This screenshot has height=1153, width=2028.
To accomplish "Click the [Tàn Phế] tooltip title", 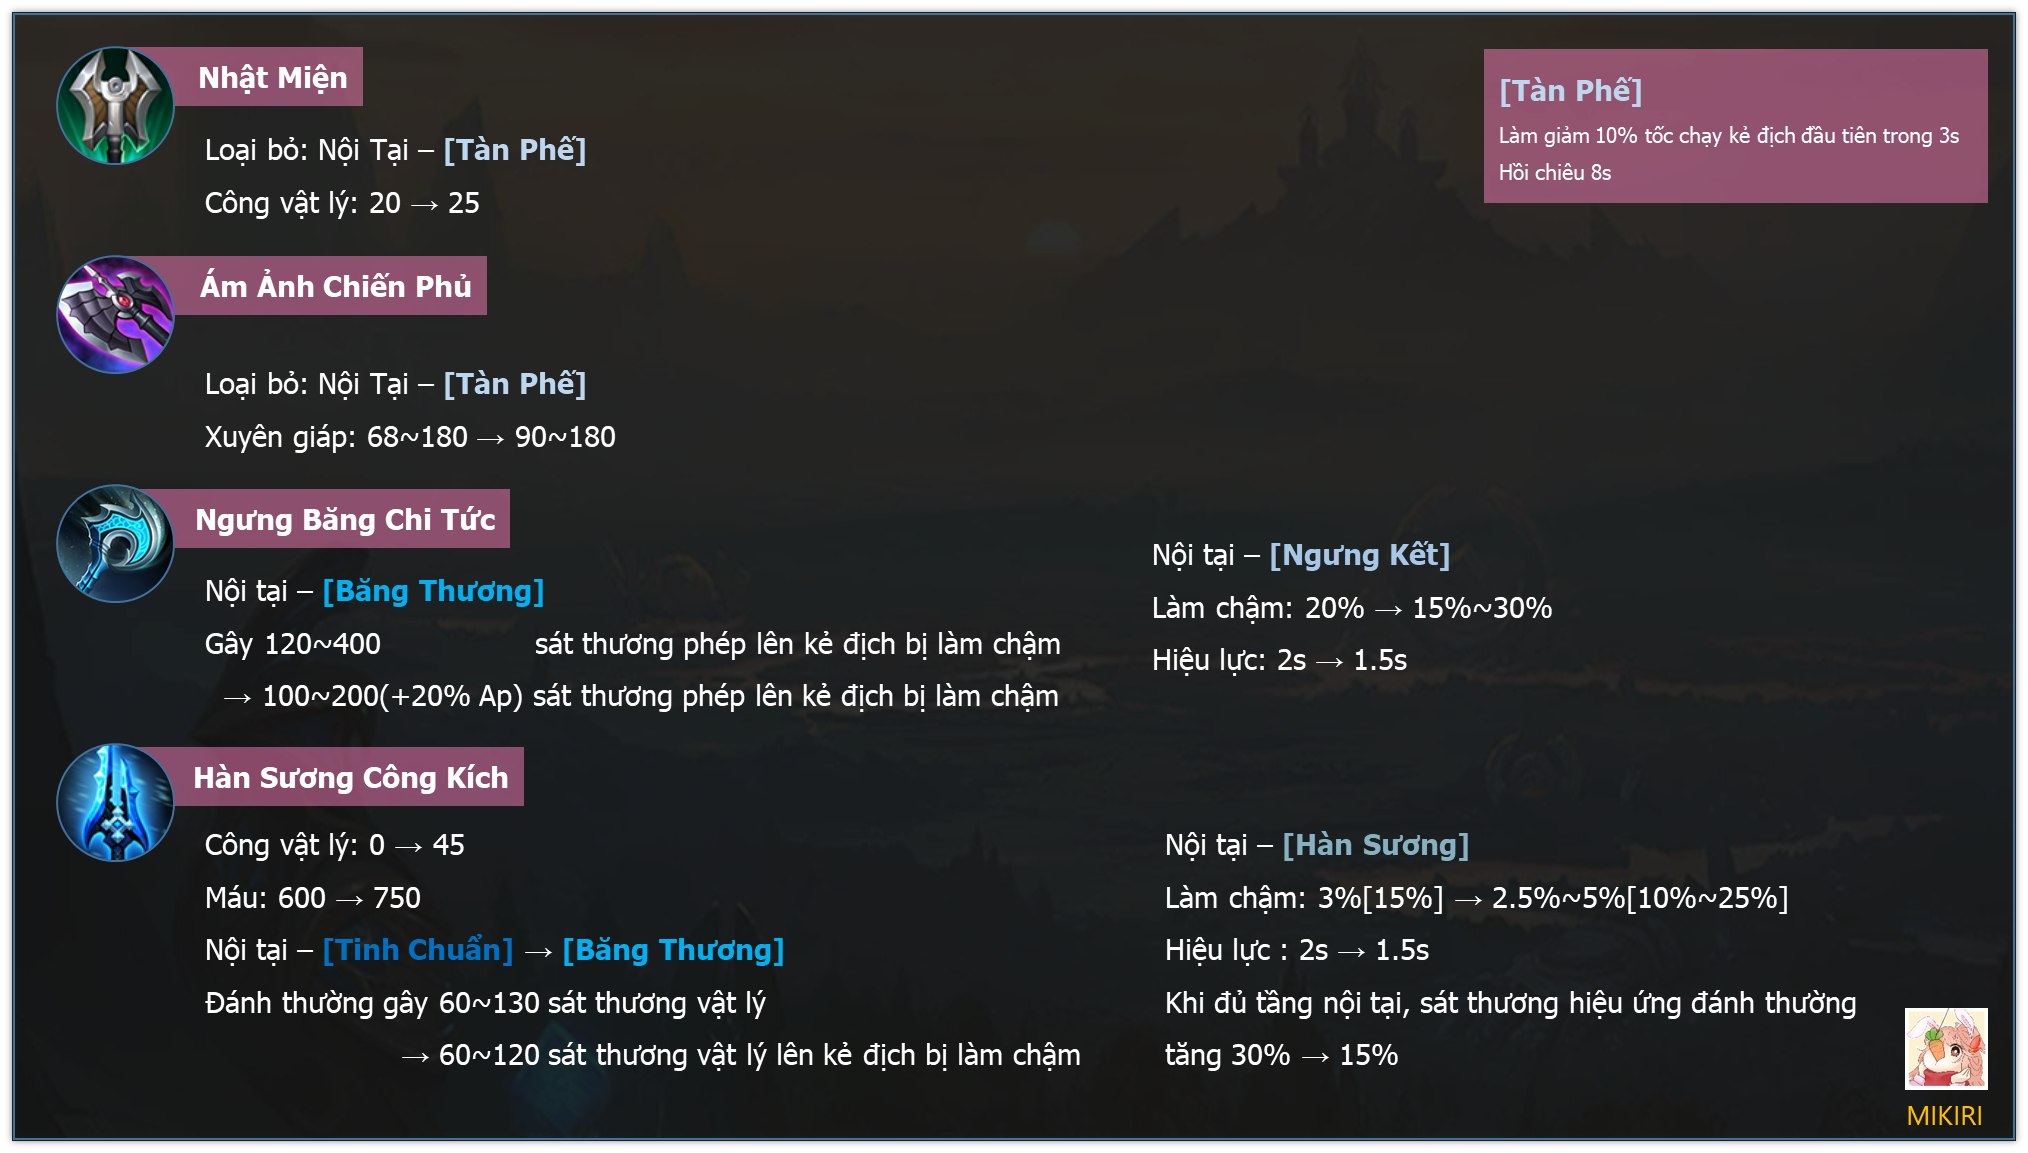I will tap(1570, 91).
